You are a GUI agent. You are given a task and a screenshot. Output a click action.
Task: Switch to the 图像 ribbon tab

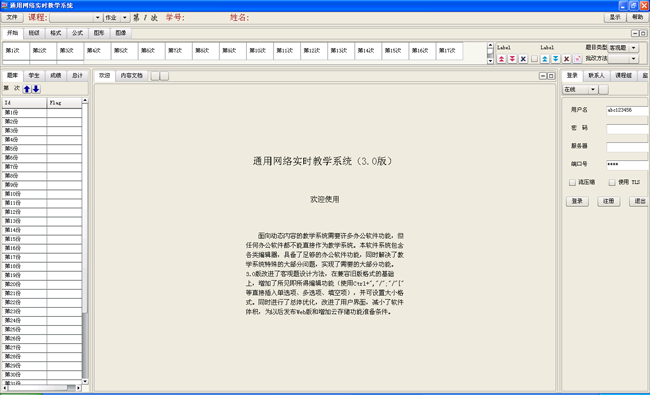click(121, 33)
